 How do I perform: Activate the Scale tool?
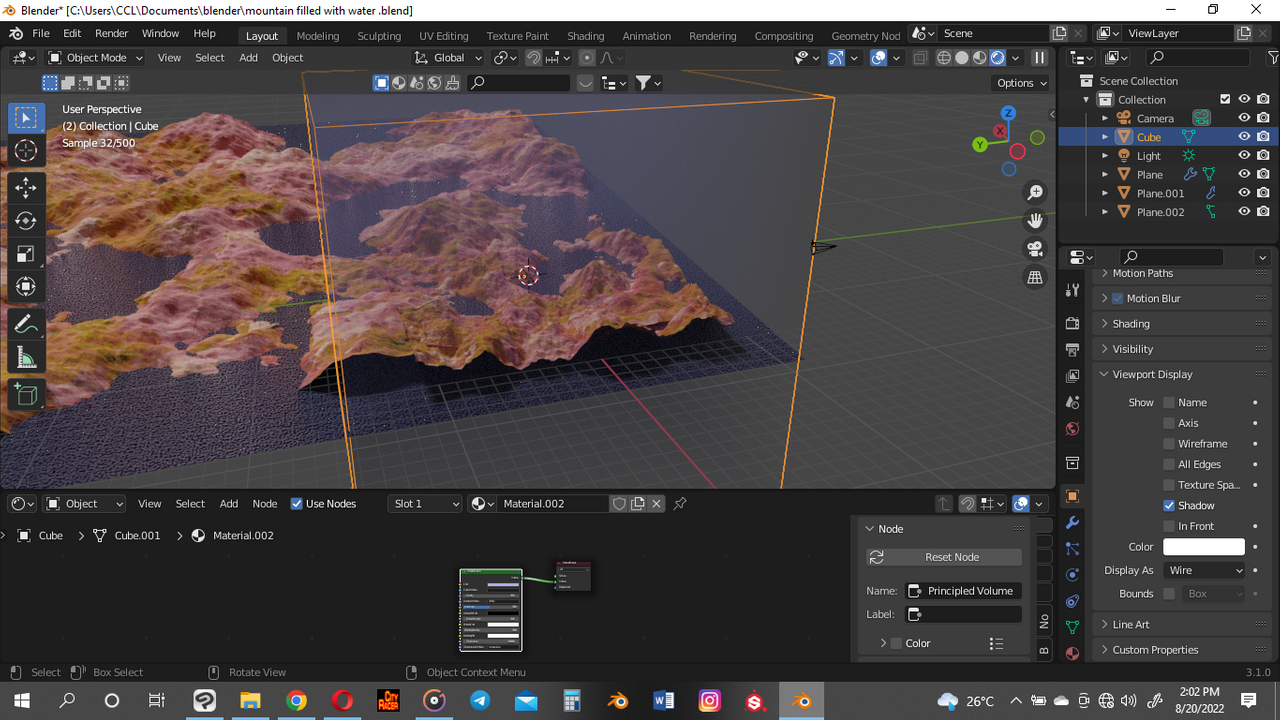click(x=26, y=254)
